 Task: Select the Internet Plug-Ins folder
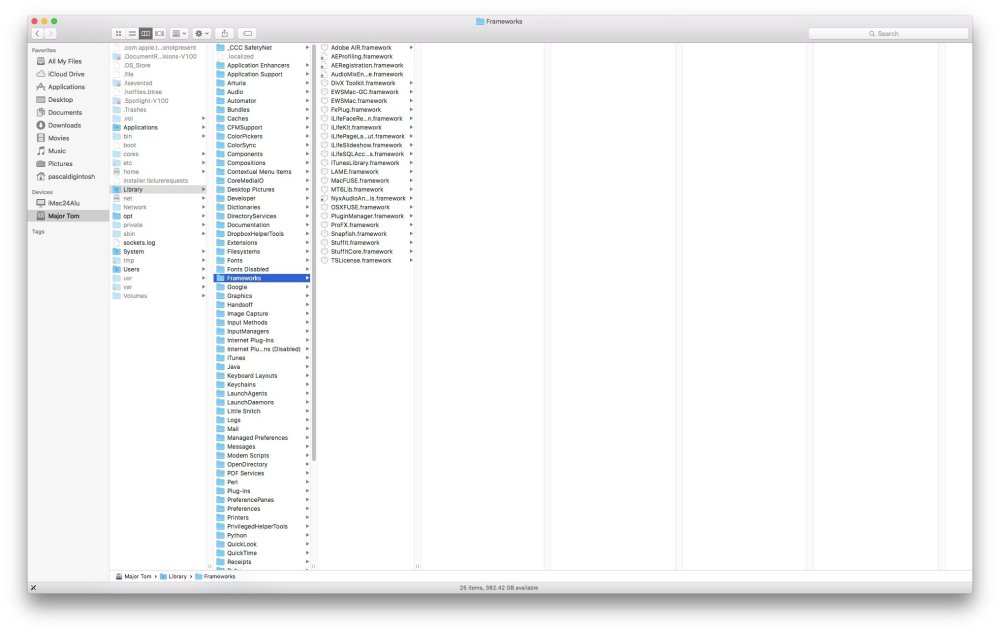[x=262, y=340]
